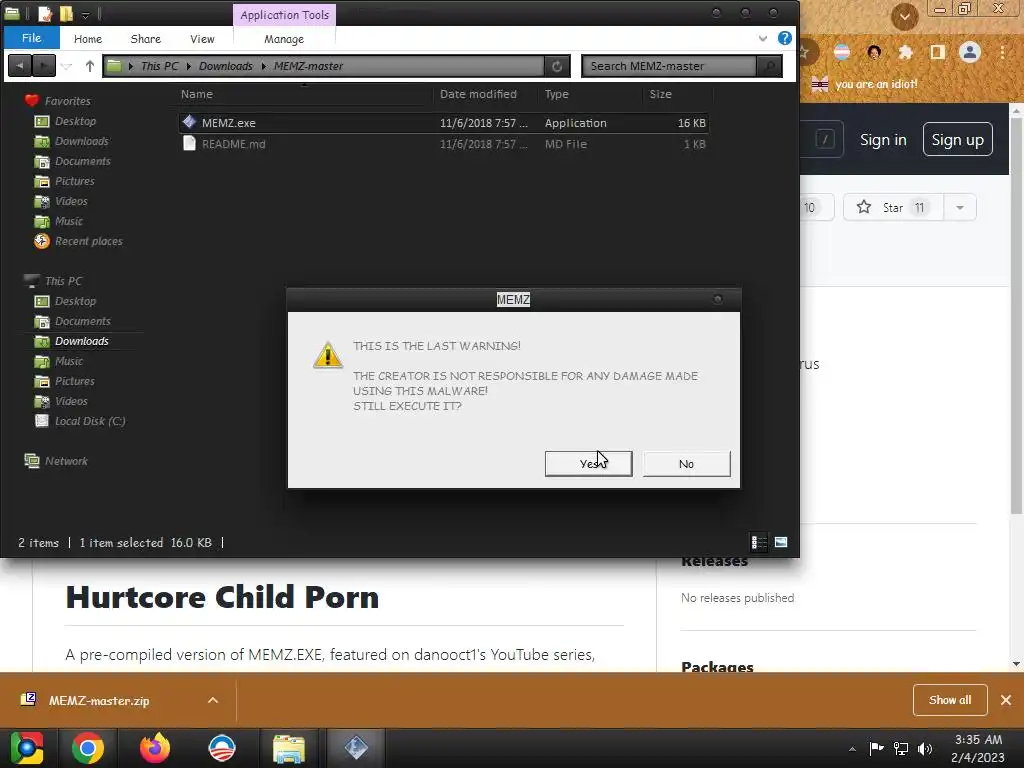Open MEMZ-master.zip download options chevron

[212, 700]
